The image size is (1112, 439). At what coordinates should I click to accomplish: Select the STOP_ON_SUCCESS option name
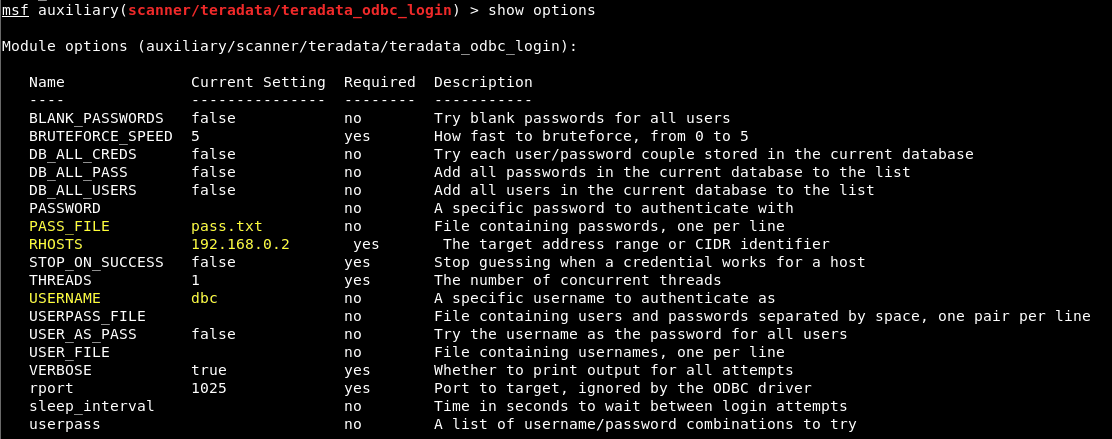[x=96, y=262]
